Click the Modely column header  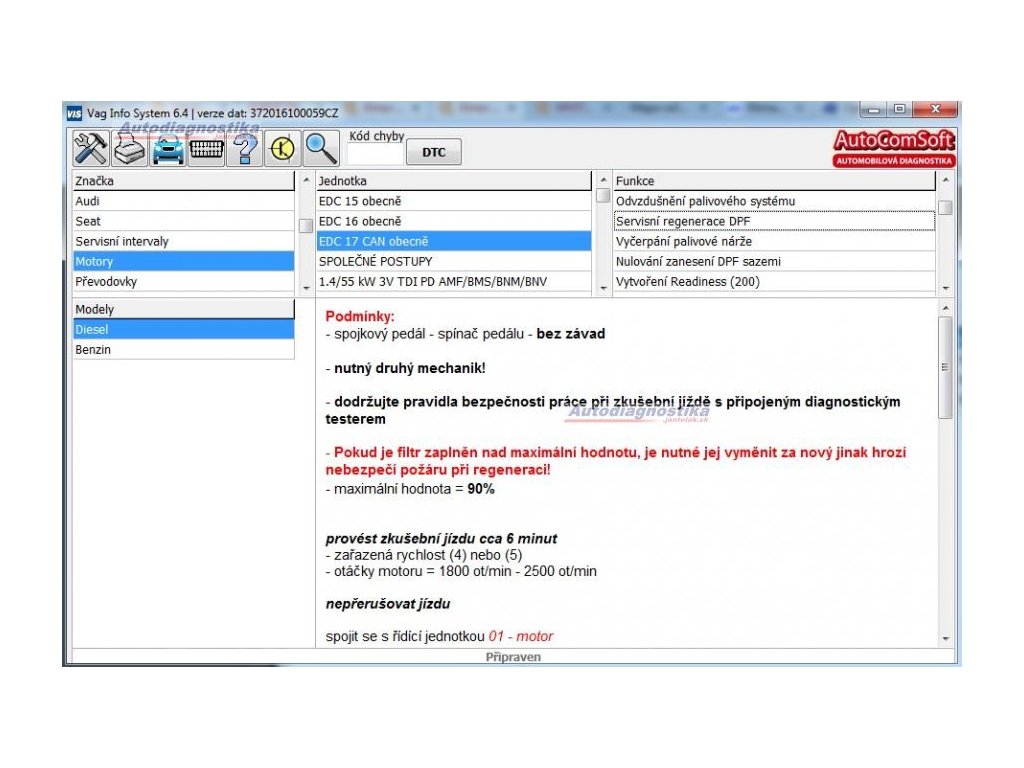pyautogui.click(x=184, y=309)
